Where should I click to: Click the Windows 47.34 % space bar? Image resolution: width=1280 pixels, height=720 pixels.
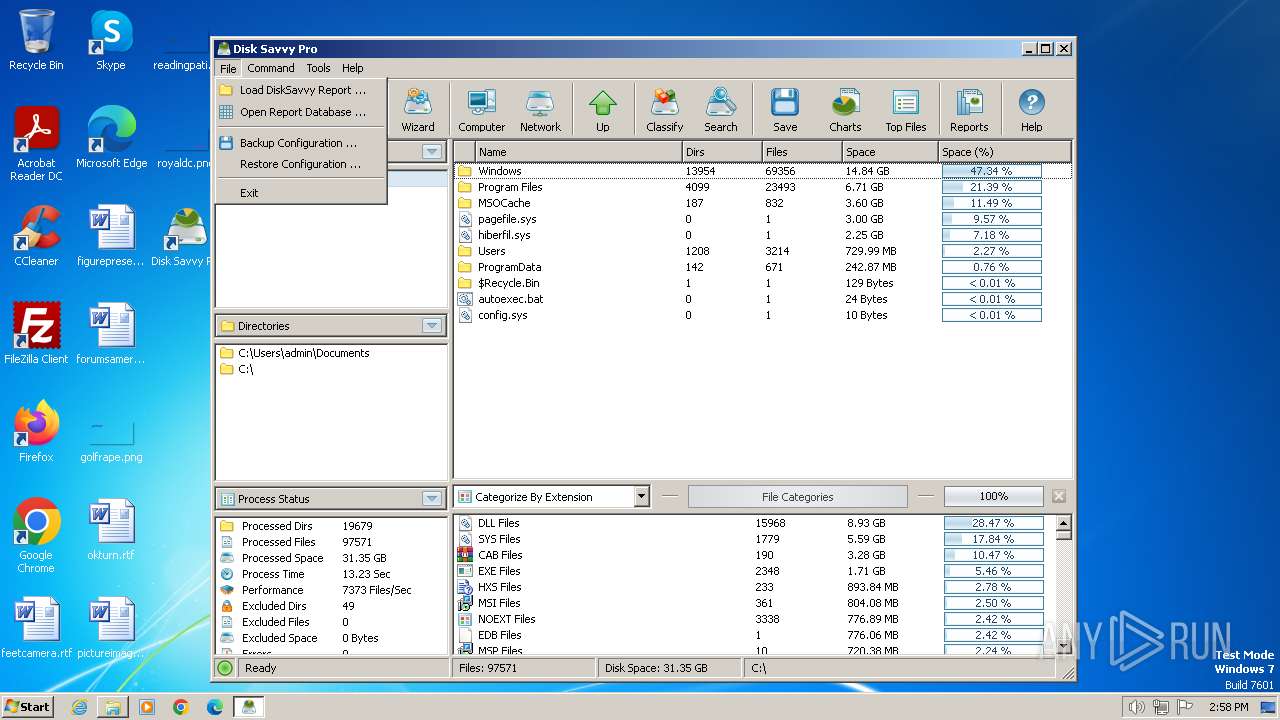tap(991, 171)
